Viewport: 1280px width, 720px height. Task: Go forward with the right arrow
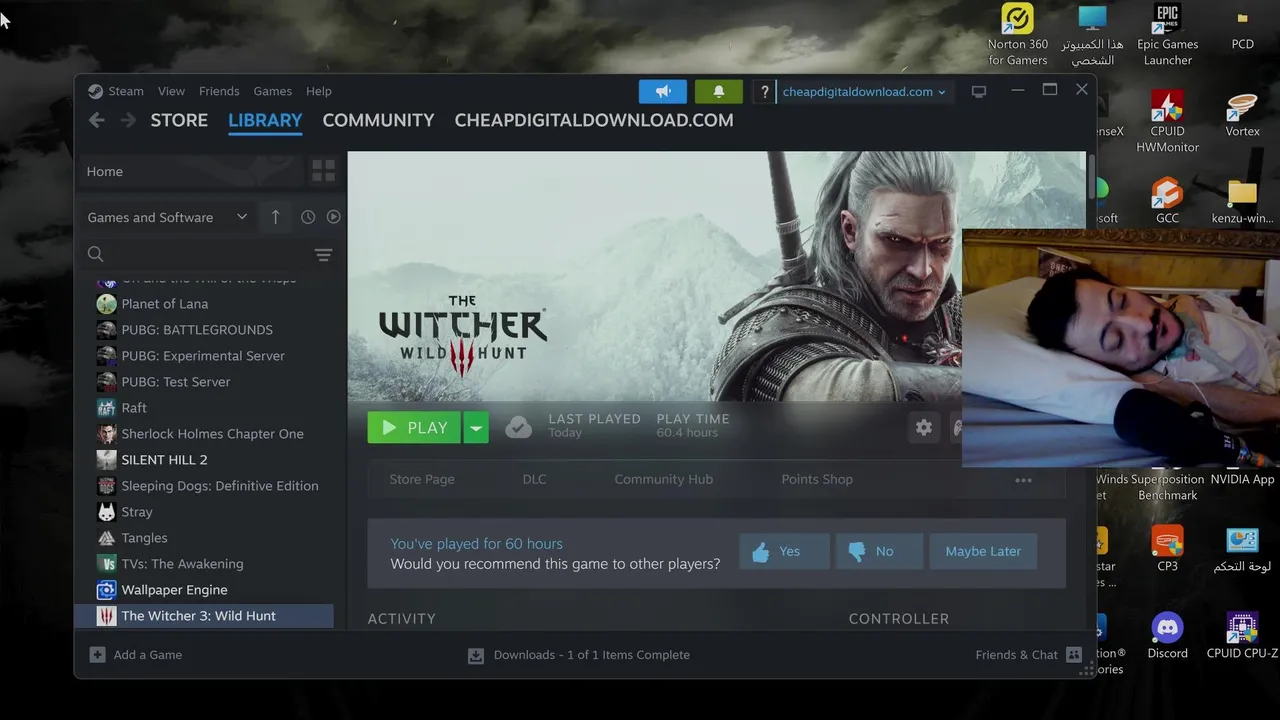(x=128, y=120)
